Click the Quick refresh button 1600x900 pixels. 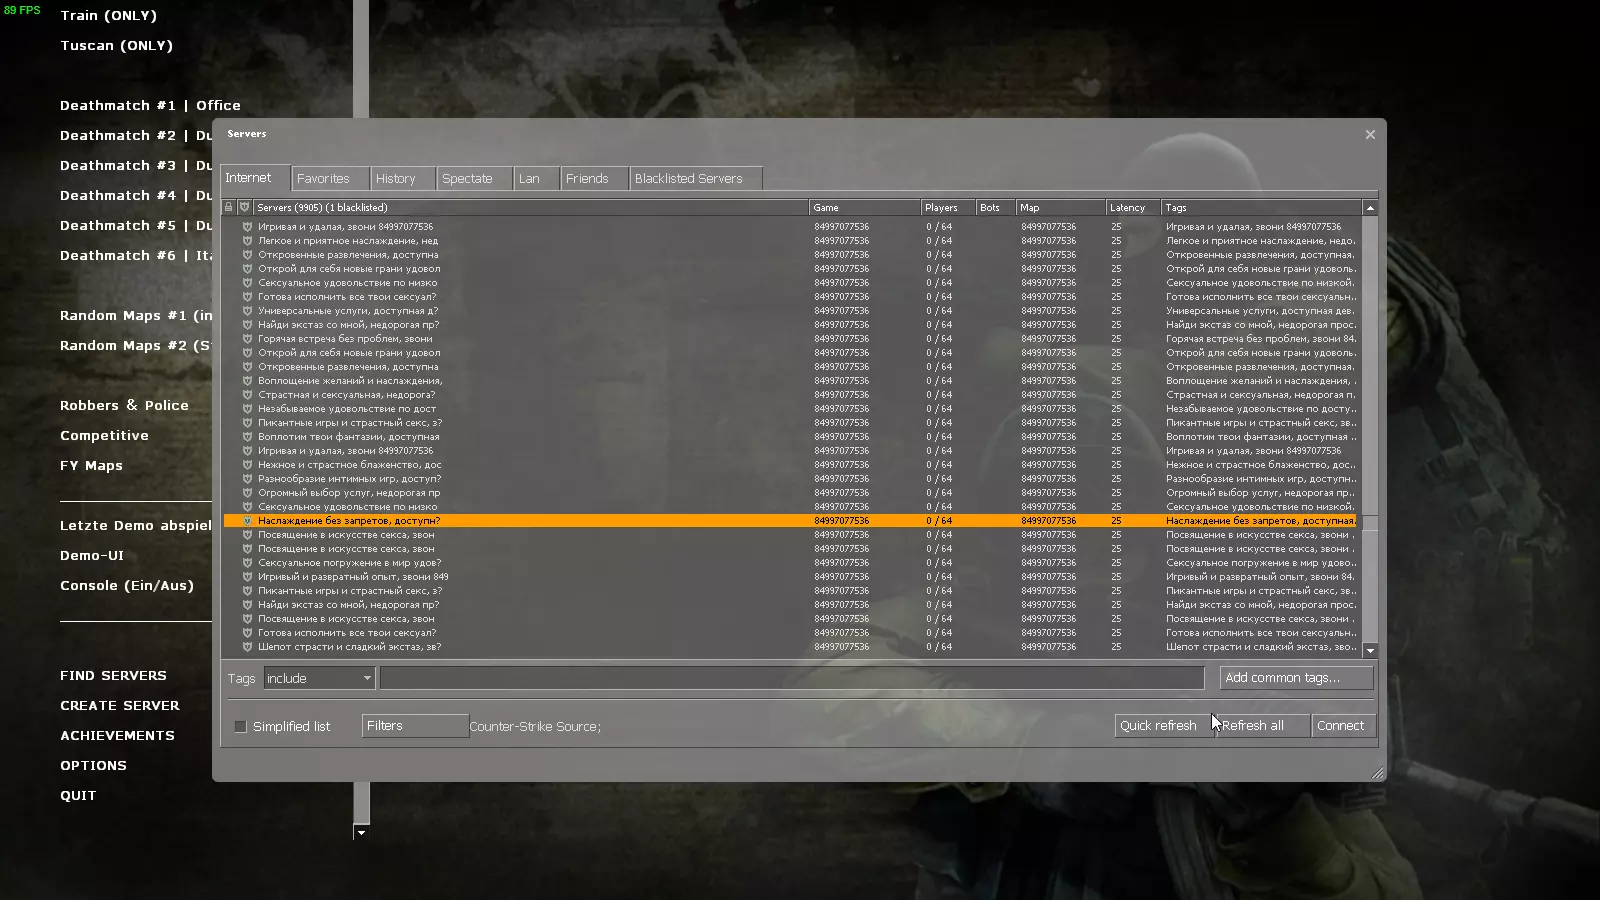pos(1163,726)
